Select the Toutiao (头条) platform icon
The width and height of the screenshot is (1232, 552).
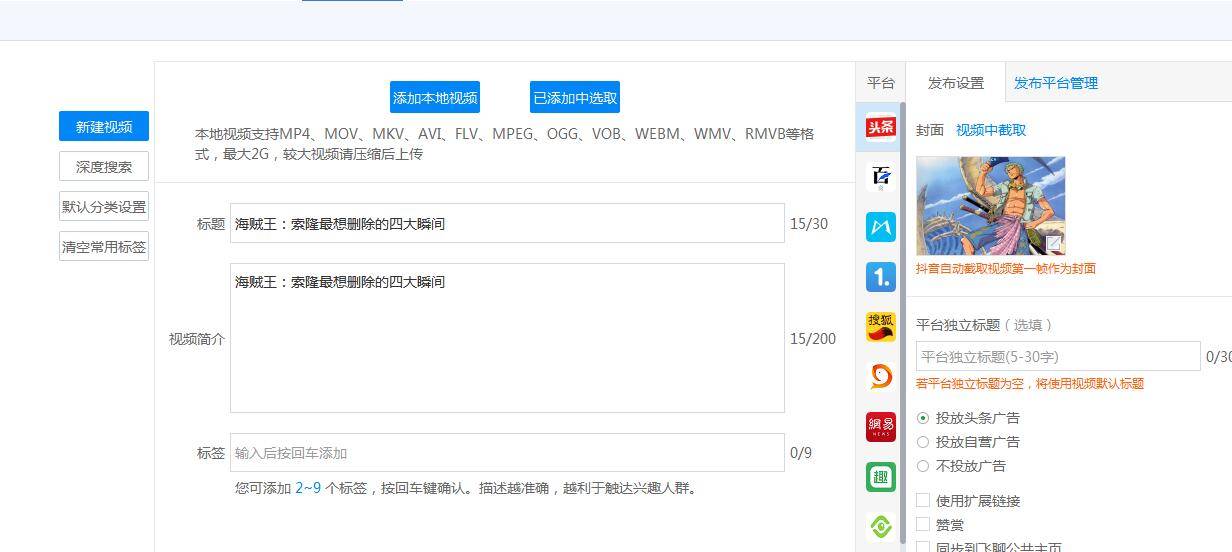point(880,127)
